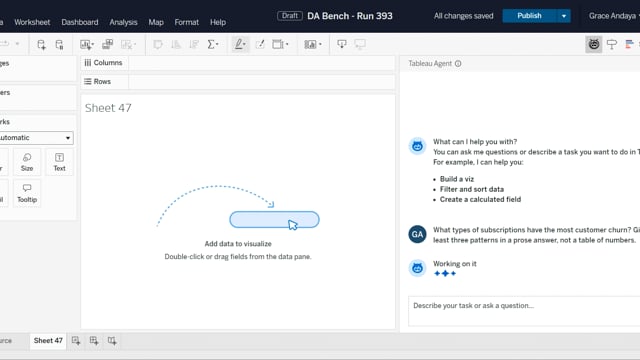Click the Data Guide signpost icon

[611, 44]
